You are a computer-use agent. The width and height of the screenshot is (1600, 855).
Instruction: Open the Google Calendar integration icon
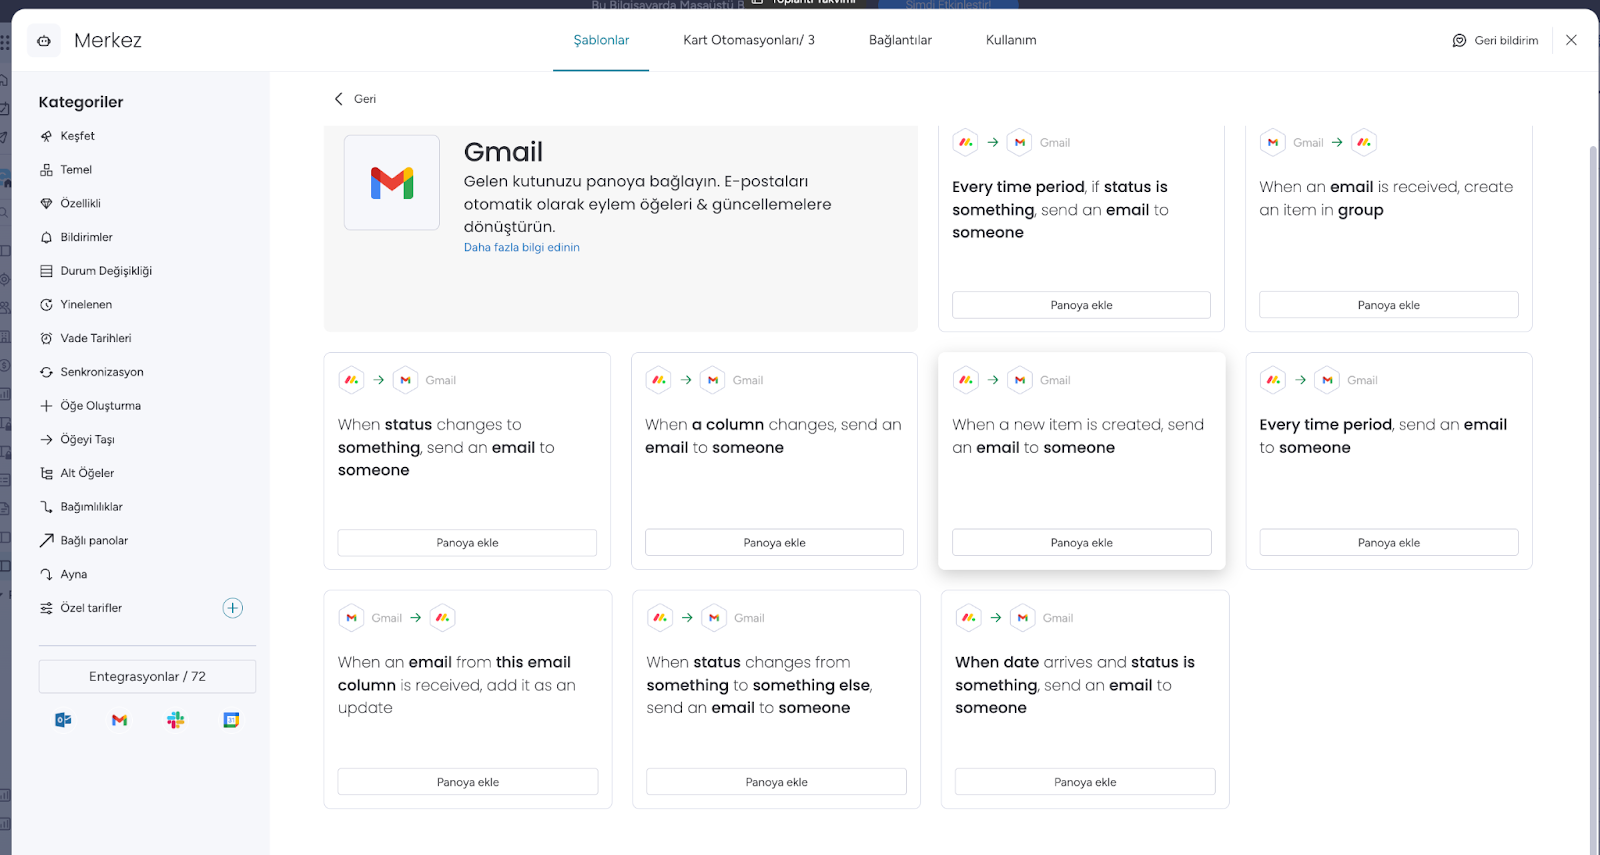point(231,720)
